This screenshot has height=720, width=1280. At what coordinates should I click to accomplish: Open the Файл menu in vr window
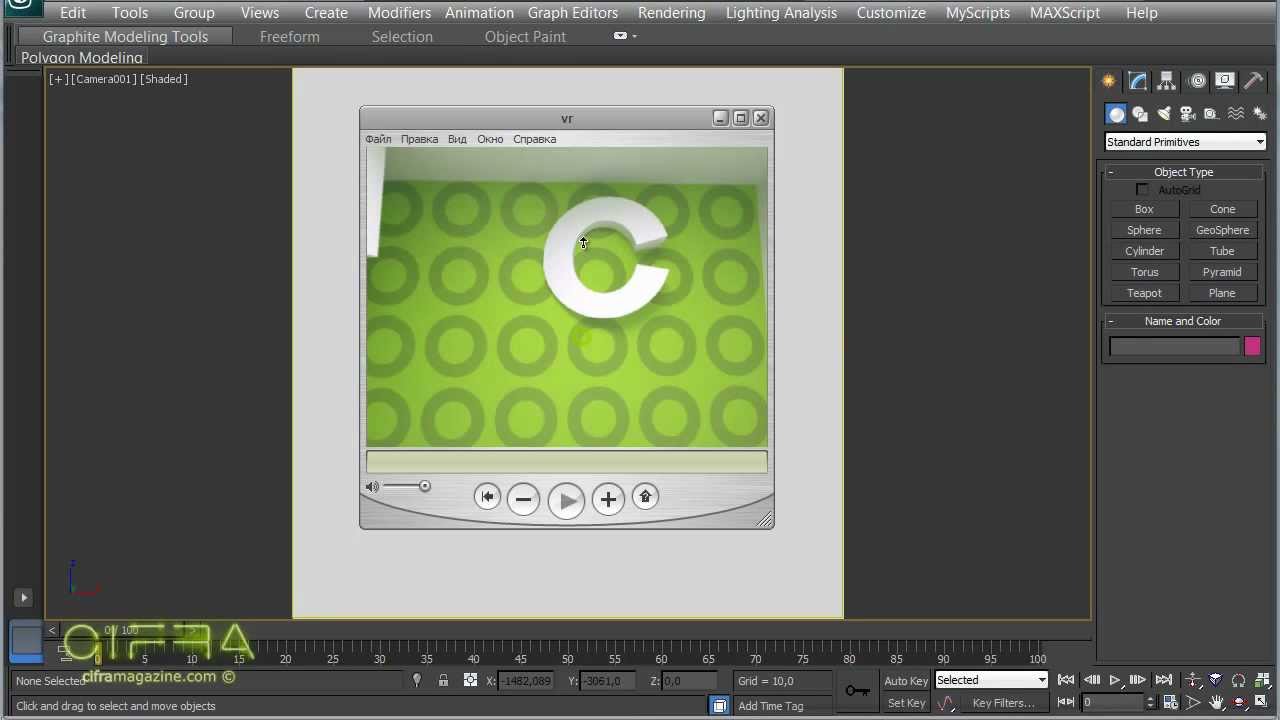(378, 139)
